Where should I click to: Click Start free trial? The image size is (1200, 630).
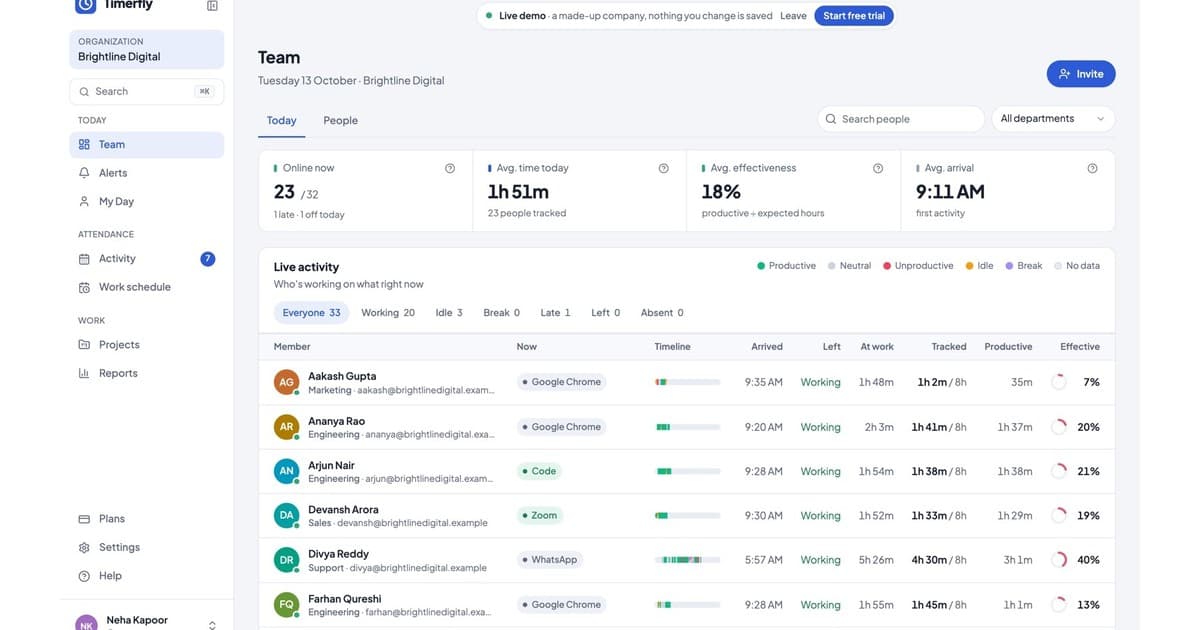[854, 16]
